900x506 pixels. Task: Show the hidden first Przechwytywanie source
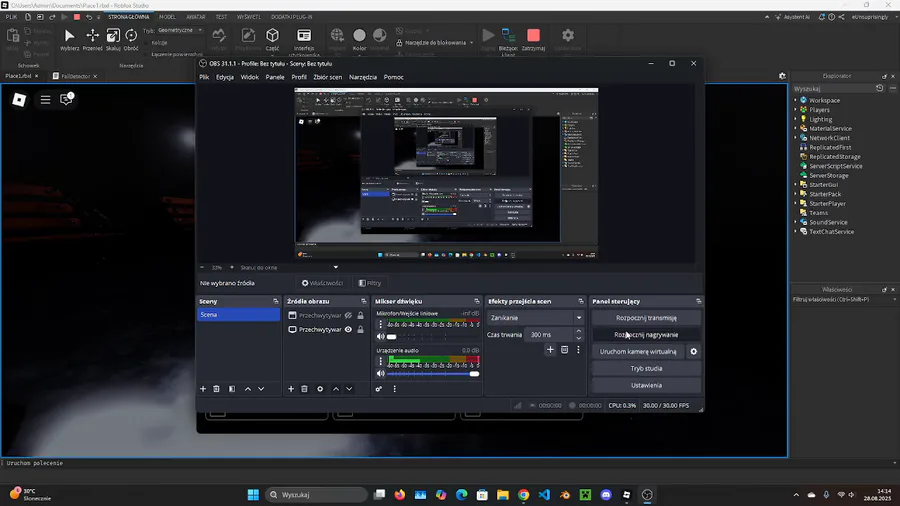pos(348,316)
